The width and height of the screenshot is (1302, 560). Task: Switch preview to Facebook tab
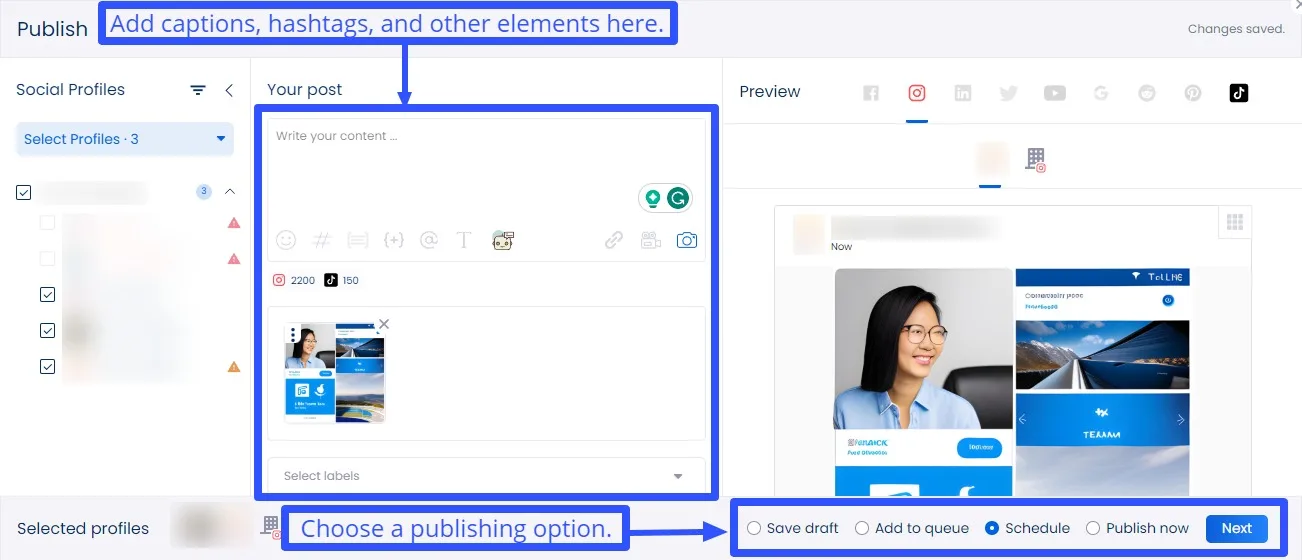tap(871, 93)
